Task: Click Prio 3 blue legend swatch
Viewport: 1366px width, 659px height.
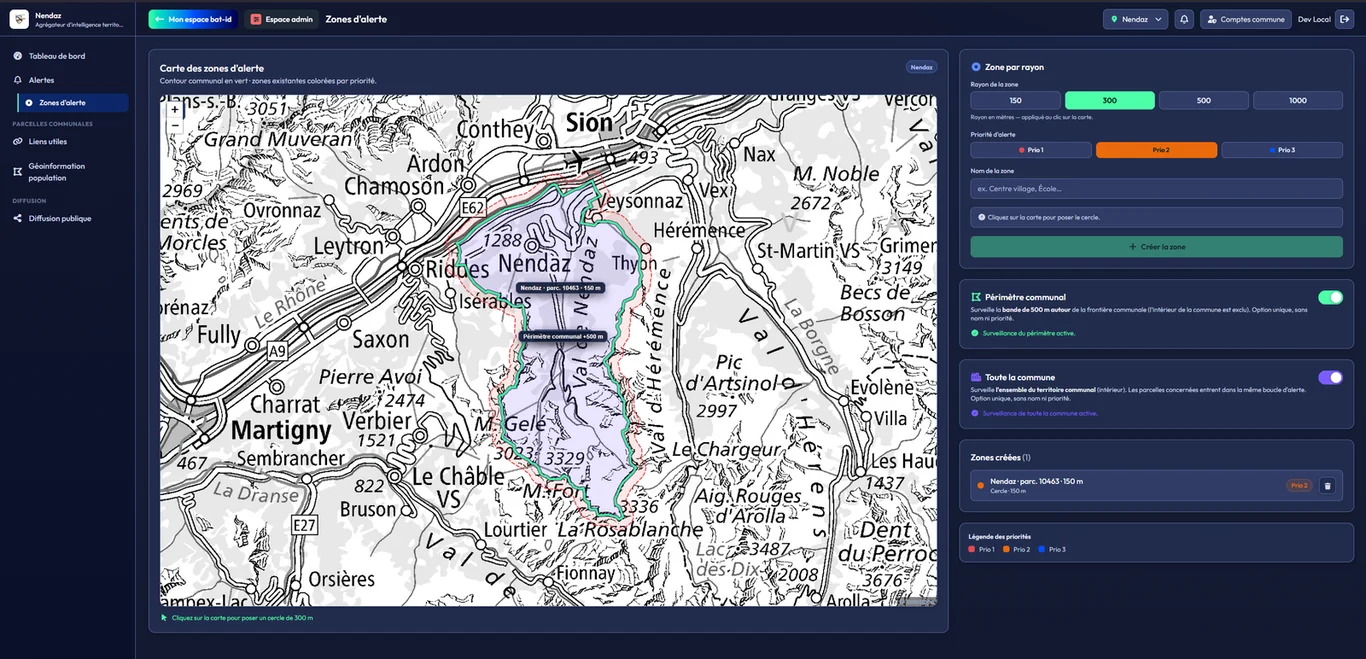Action: [1042, 550]
